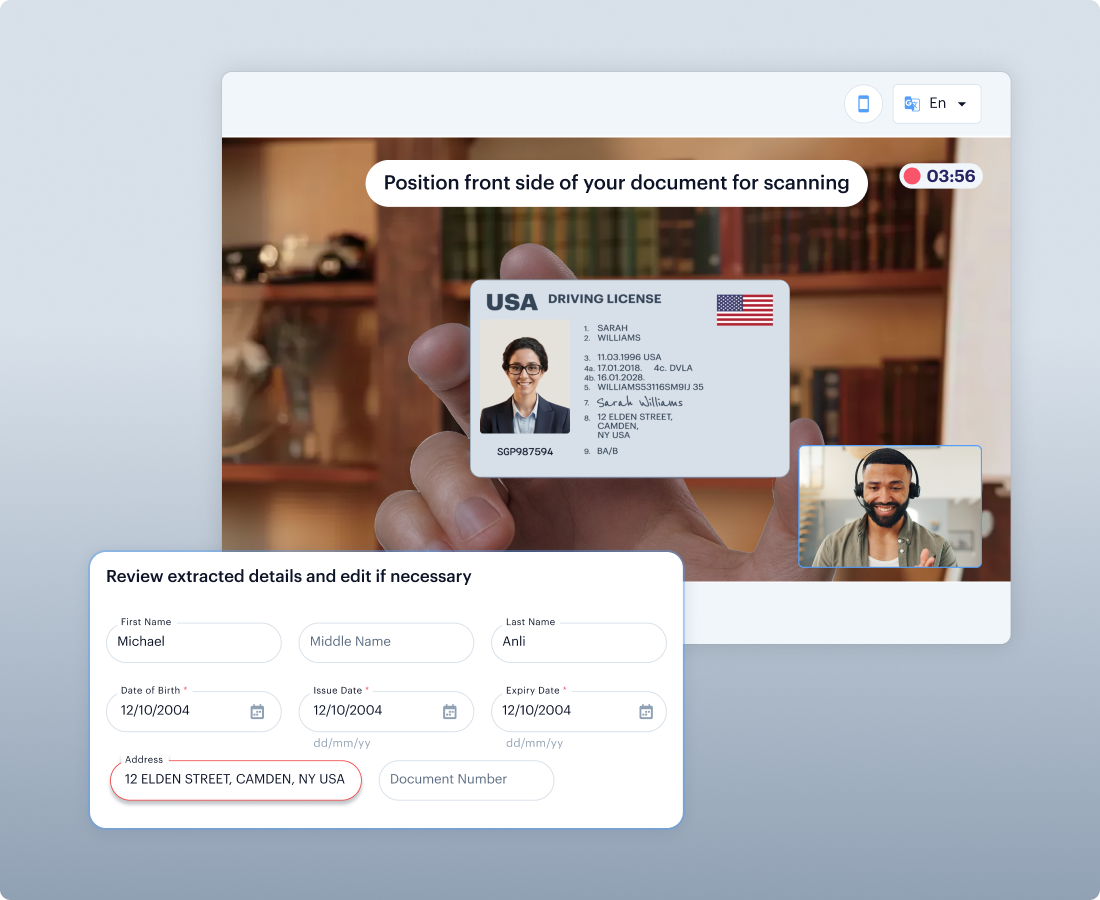
Task: Edit the Address field with 12 Elden Street
Action: click(235, 780)
